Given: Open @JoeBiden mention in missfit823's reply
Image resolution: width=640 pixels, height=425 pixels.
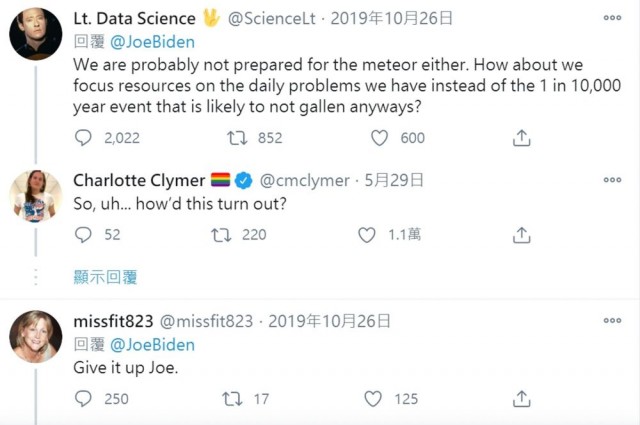Looking at the screenshot, I should tap(152, 345).
